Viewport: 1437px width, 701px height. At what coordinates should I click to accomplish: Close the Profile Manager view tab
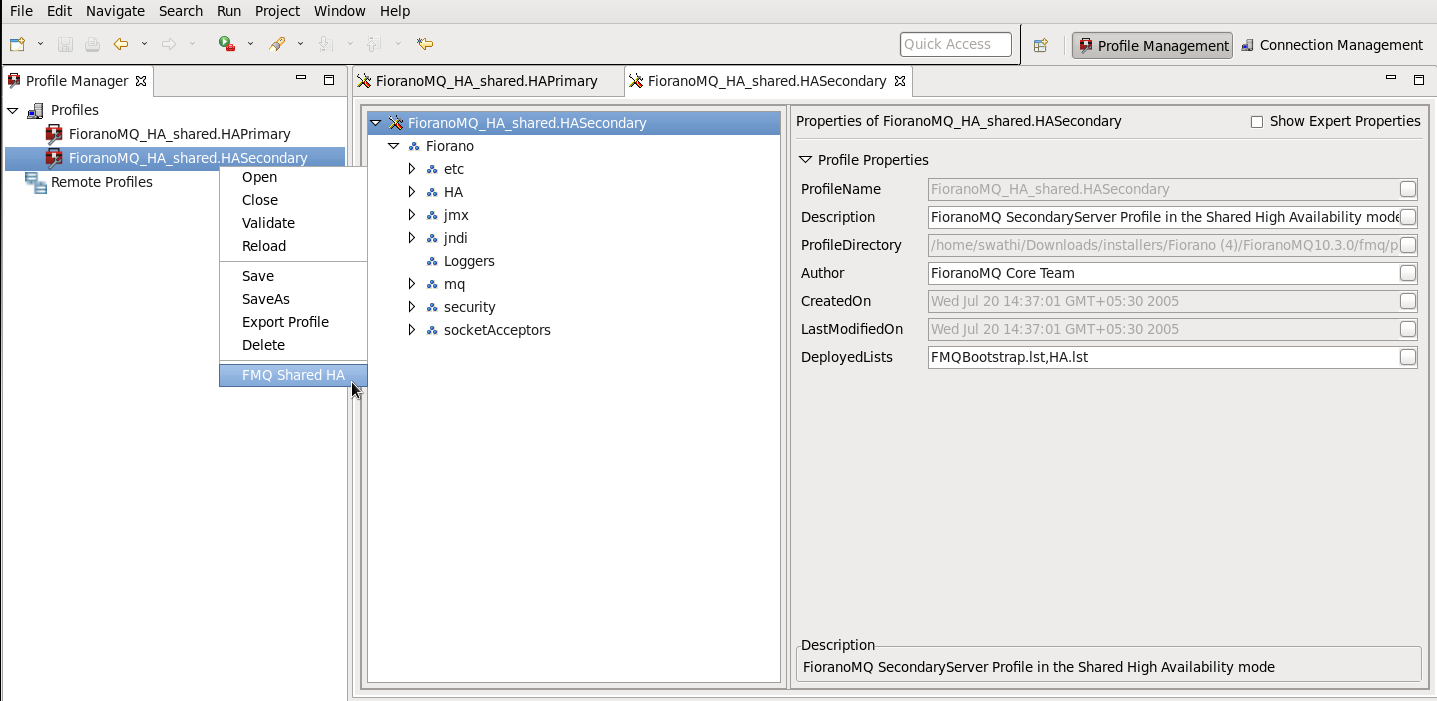pyautogui.click(x=141, y=81)
